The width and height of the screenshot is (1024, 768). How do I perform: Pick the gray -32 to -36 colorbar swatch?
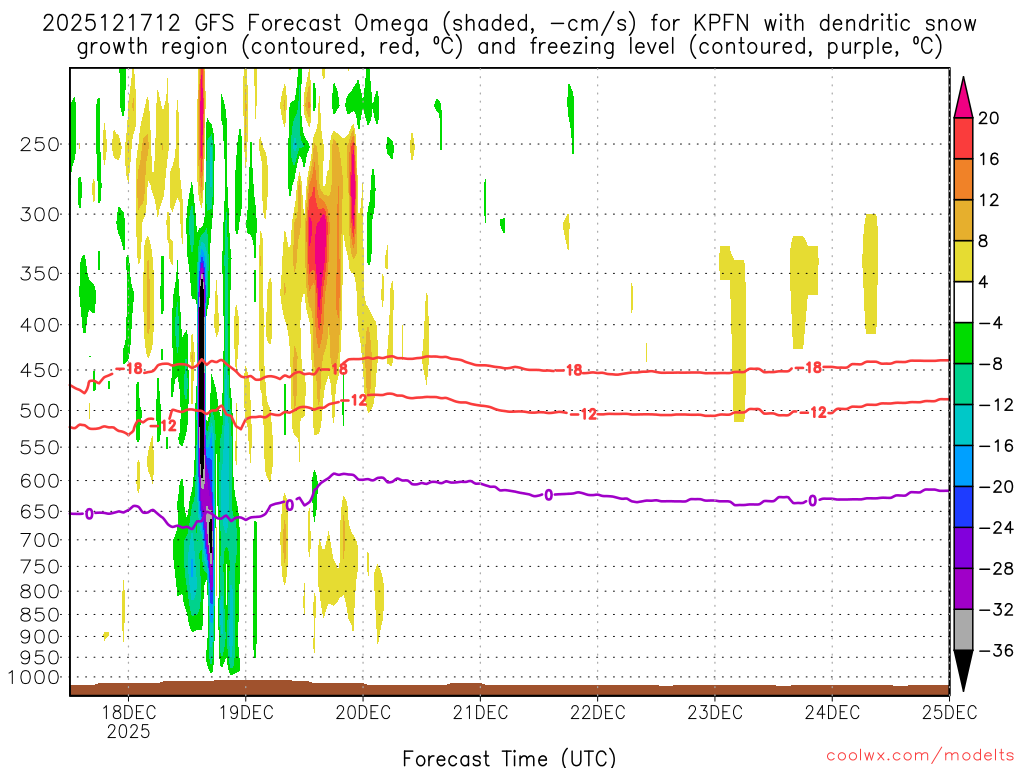pos(963,630)
